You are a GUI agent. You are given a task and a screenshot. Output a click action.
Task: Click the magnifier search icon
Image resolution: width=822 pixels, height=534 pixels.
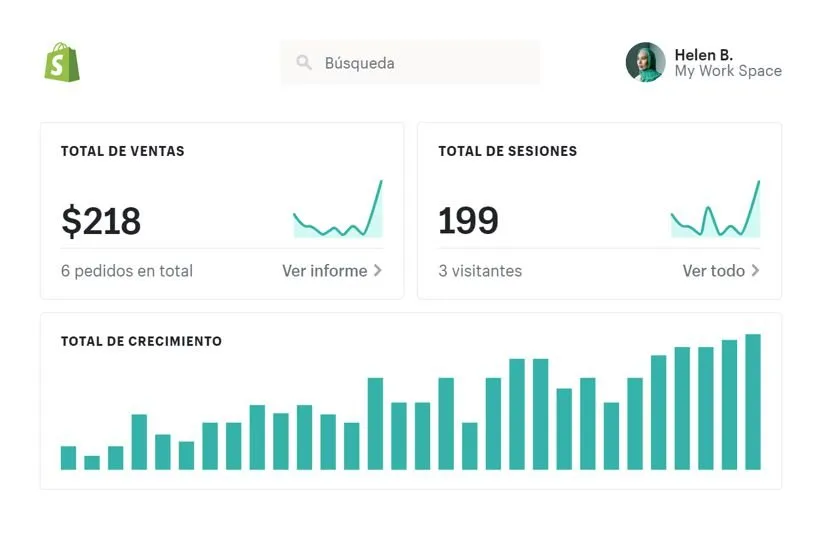[x=304, y=63]
